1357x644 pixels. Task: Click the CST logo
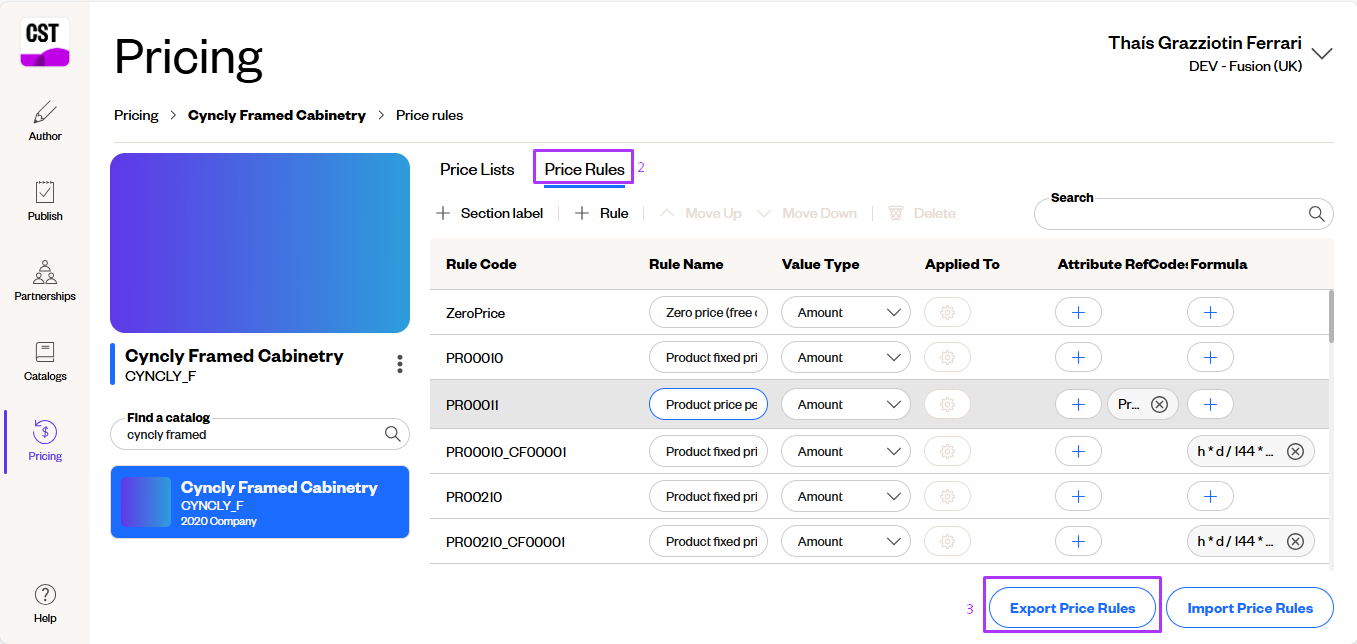45,44
